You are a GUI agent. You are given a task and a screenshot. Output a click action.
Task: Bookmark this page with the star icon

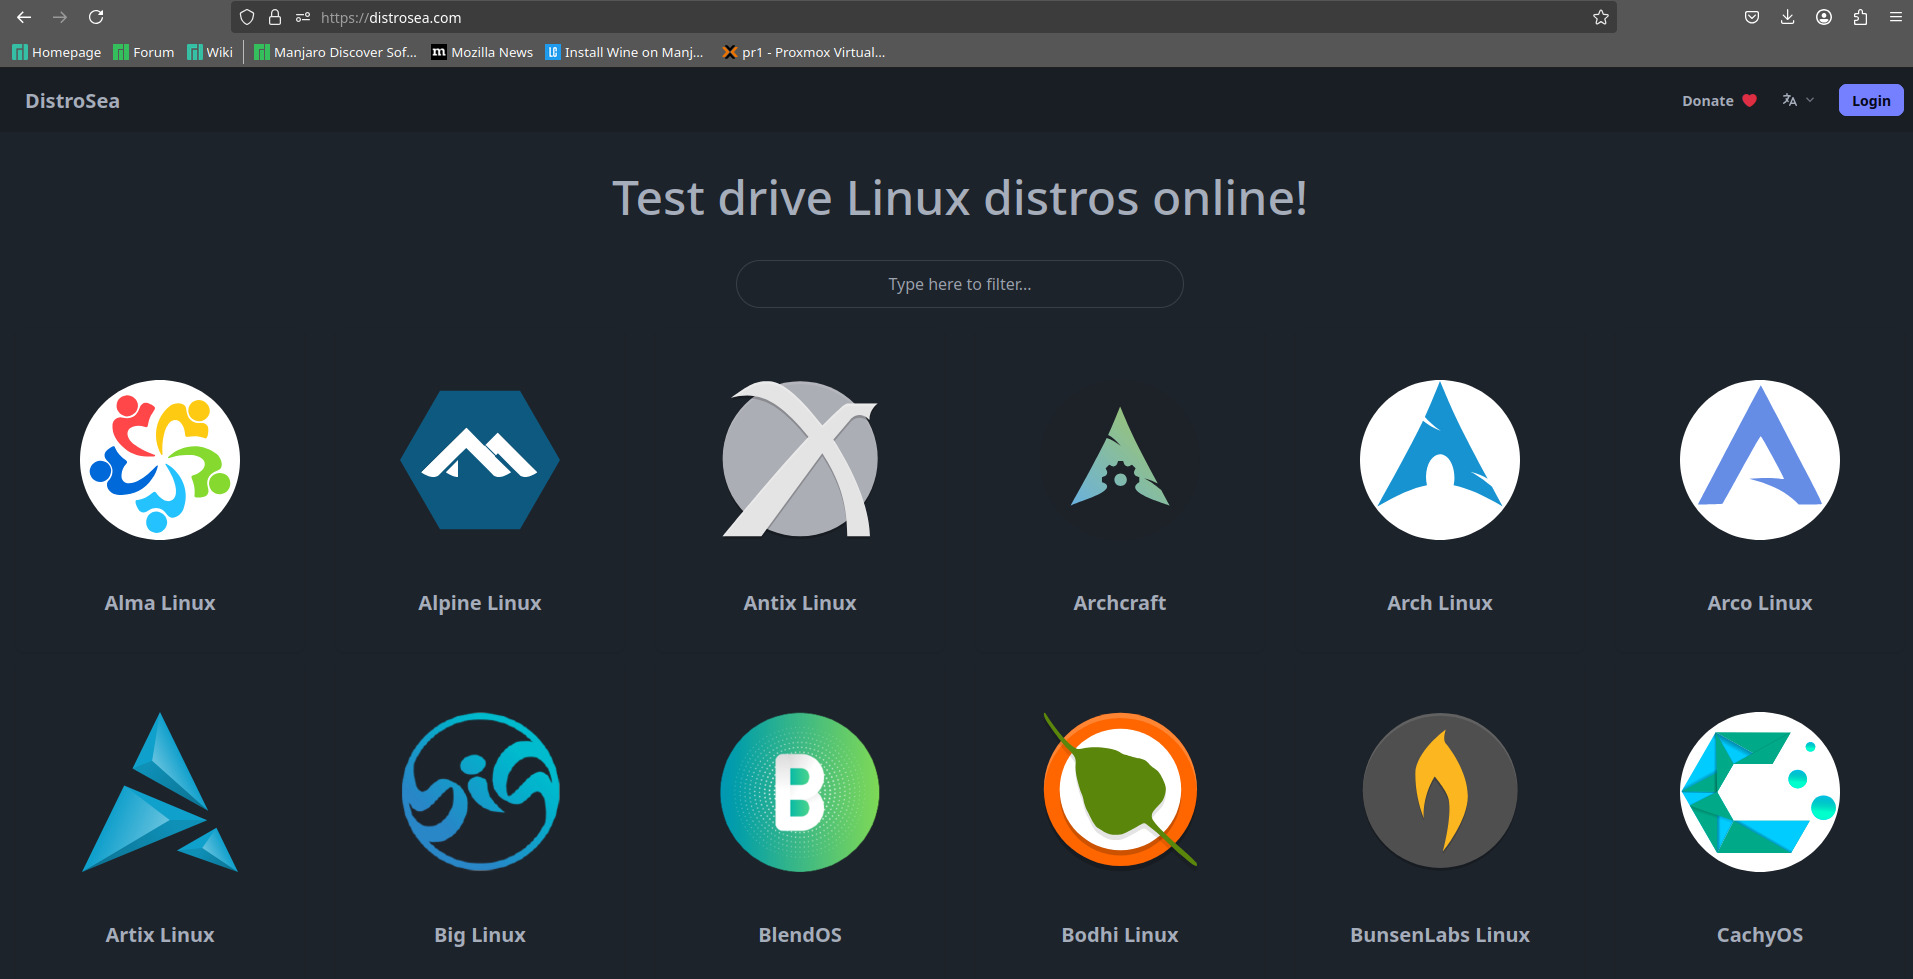pyautogui.click(x=1601, y=17)
